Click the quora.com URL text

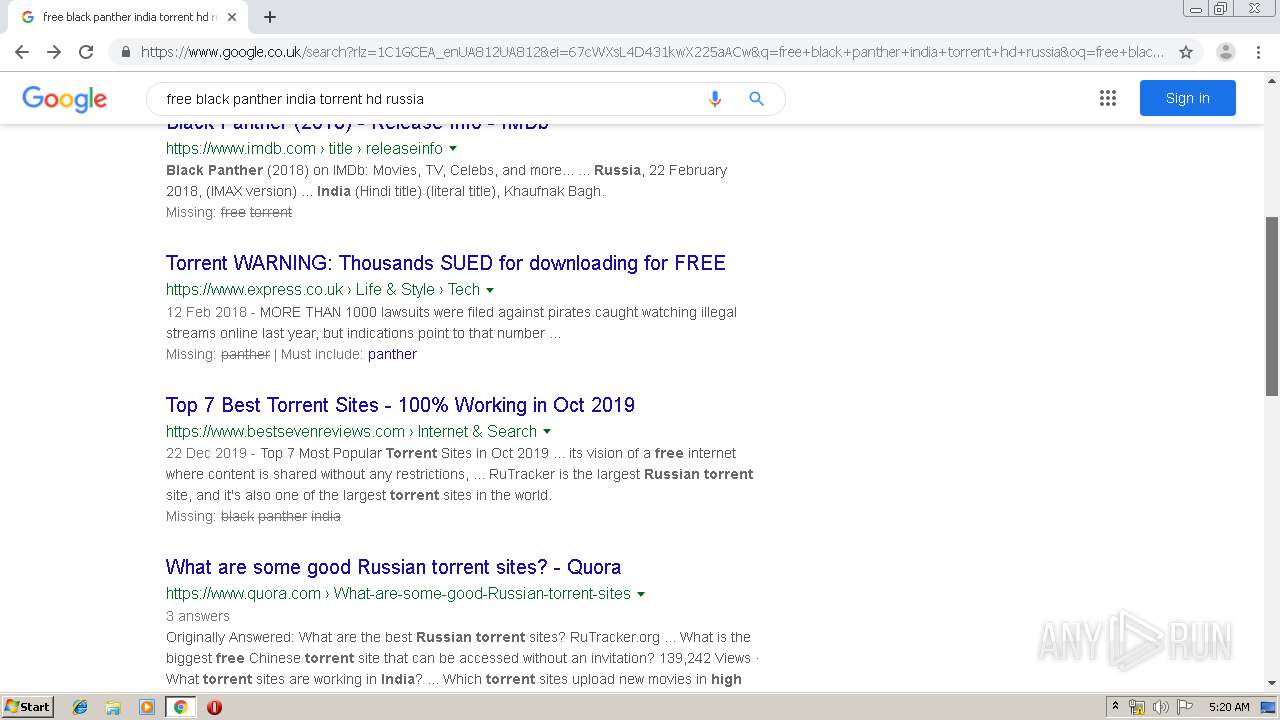point(398,593)
